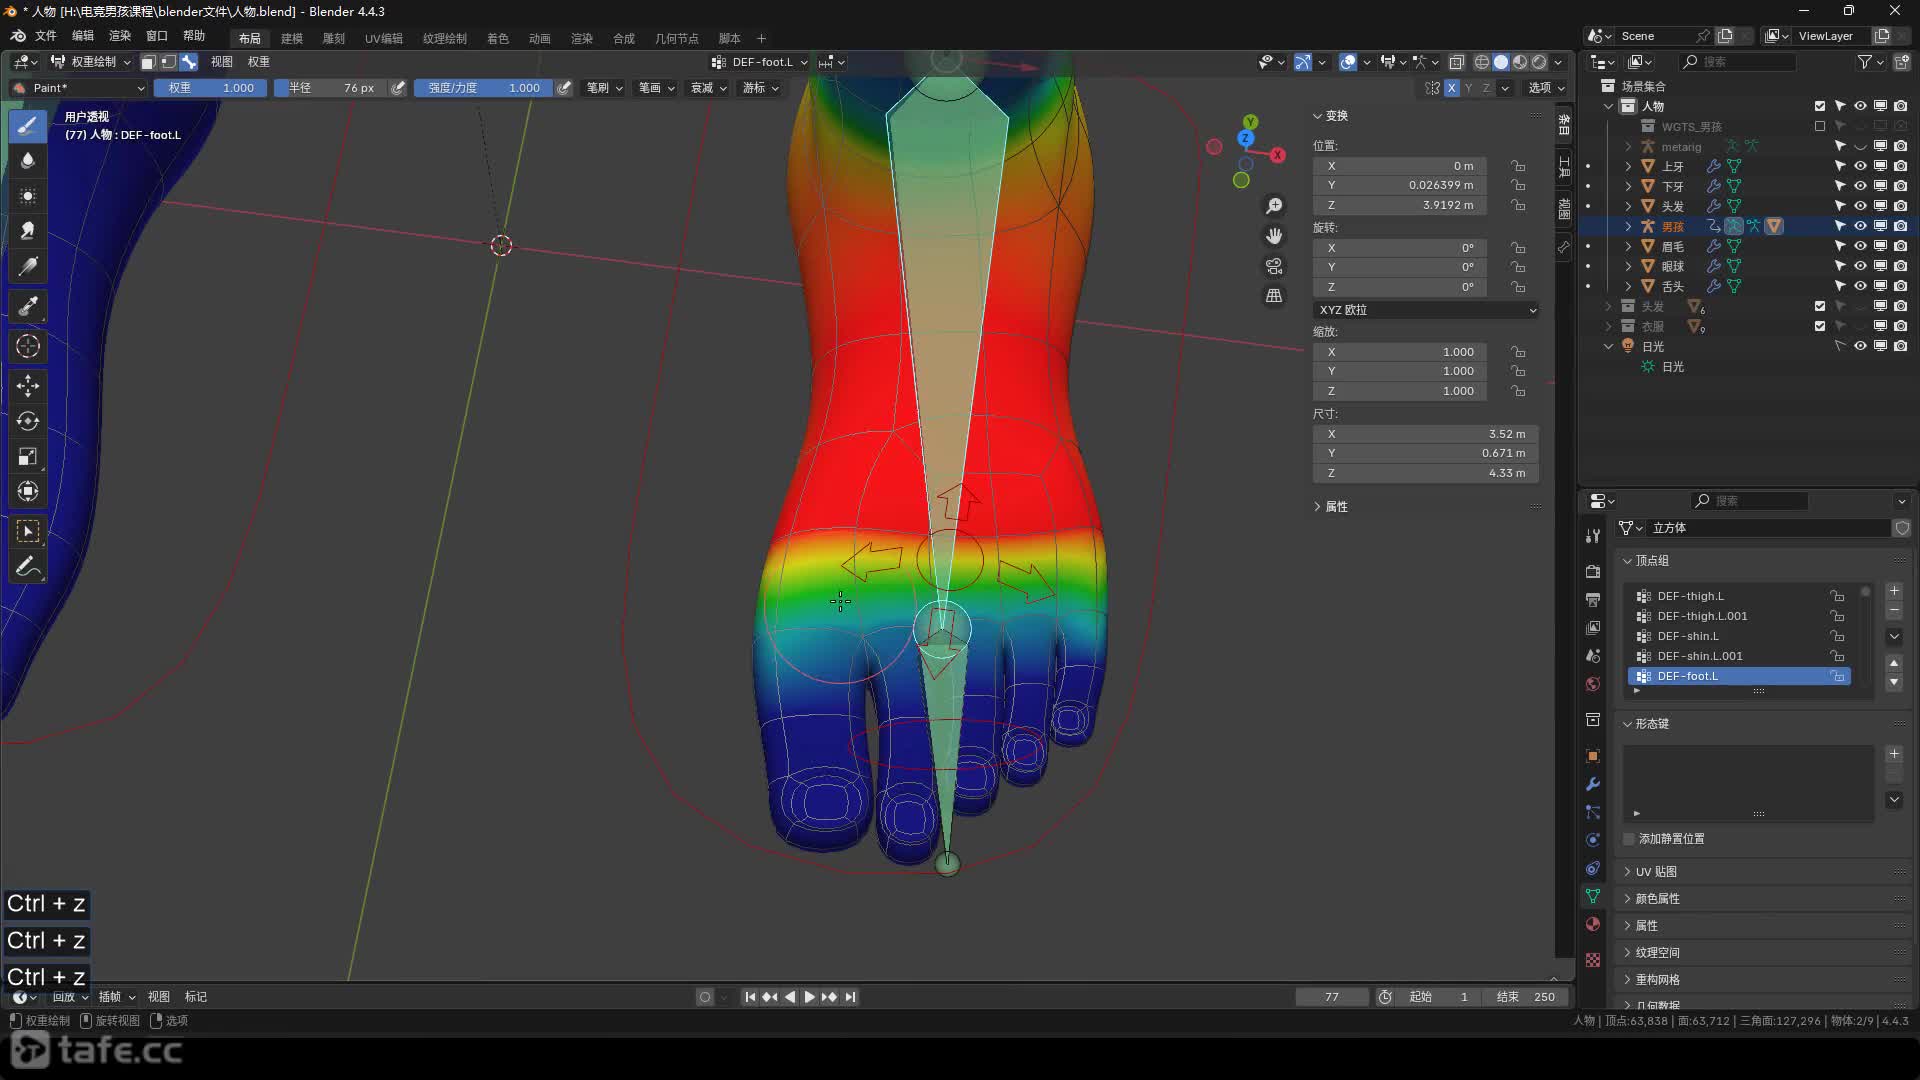
Task: Select the Blur weight paint tool
Action: (x=28, y=160)
